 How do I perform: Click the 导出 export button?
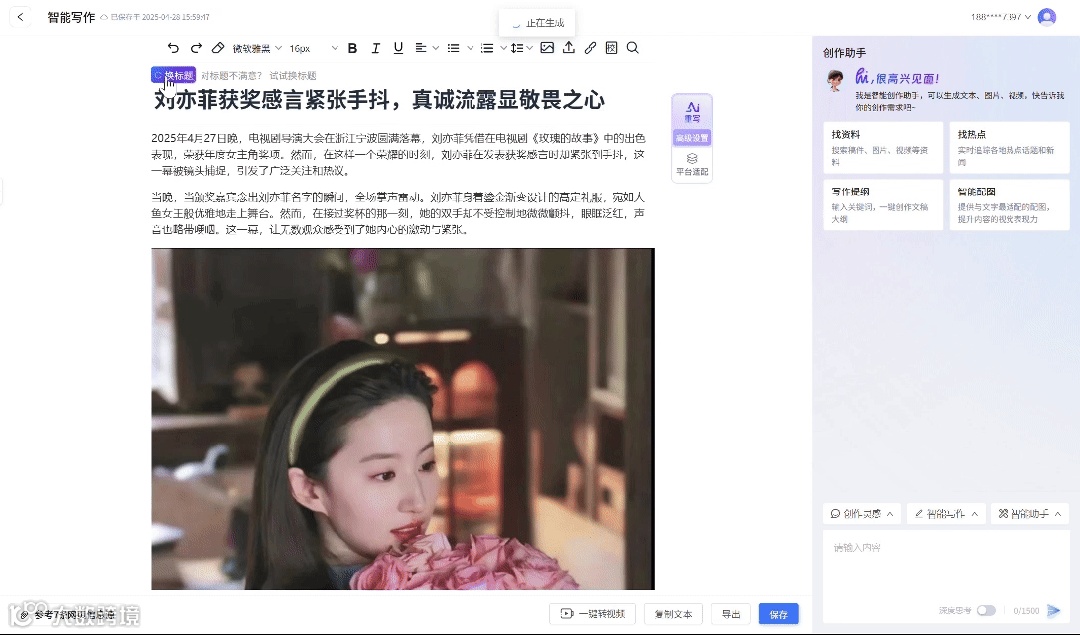pos(731,614)
